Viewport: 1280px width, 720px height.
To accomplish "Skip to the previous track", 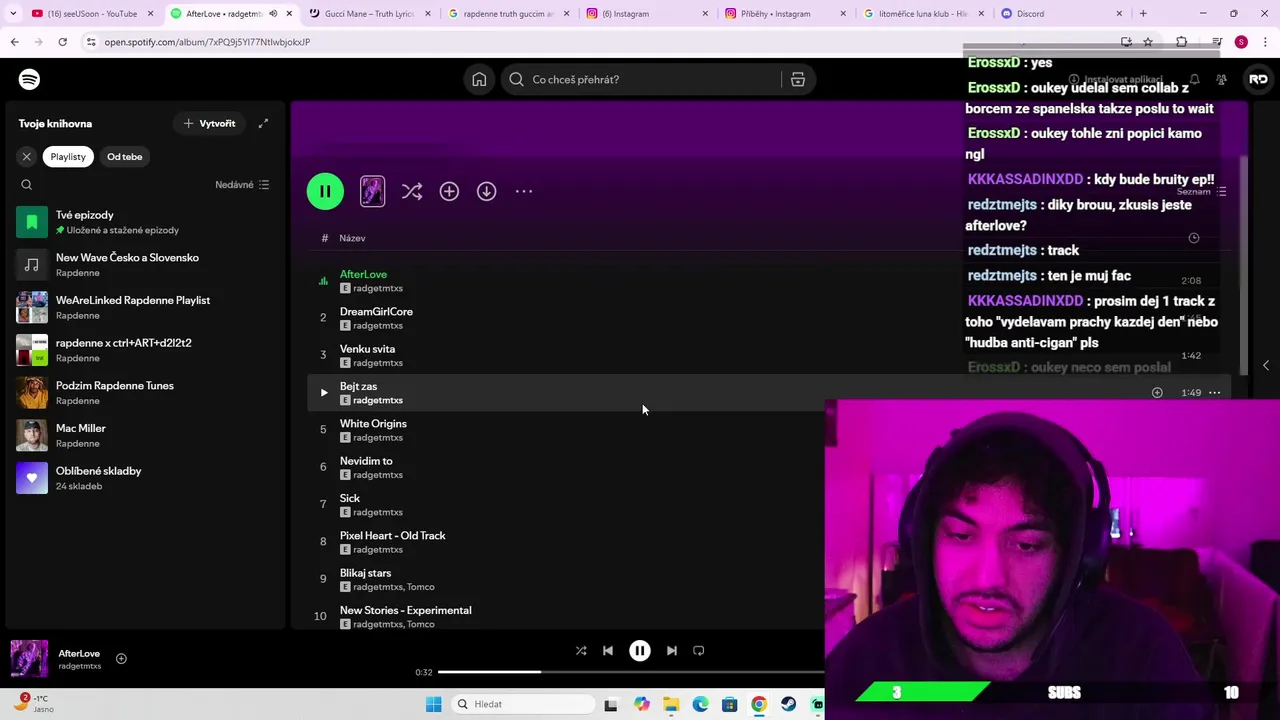I will (608, 650).
